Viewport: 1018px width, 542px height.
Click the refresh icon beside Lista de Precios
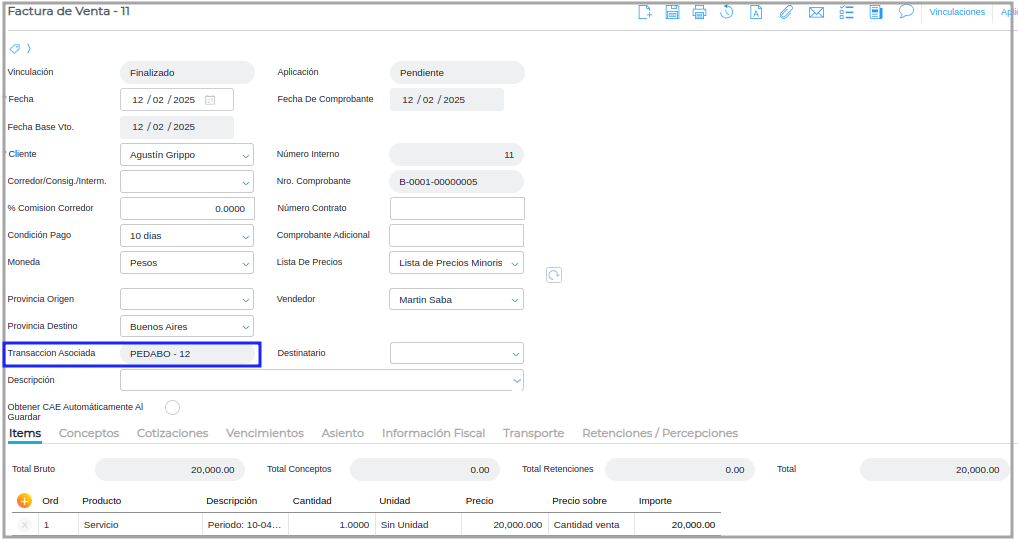click(x=554, y=275)
